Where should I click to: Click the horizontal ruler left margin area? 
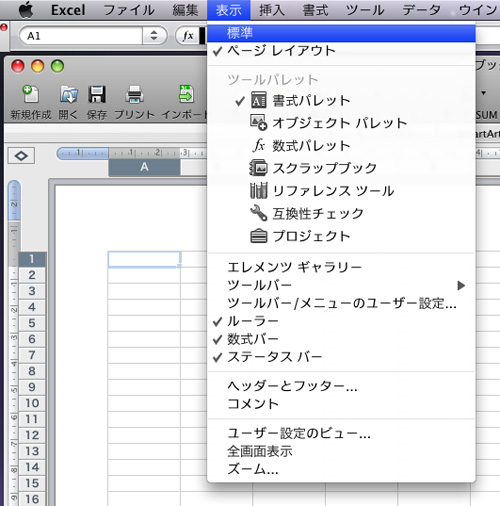tap(83, 153)
